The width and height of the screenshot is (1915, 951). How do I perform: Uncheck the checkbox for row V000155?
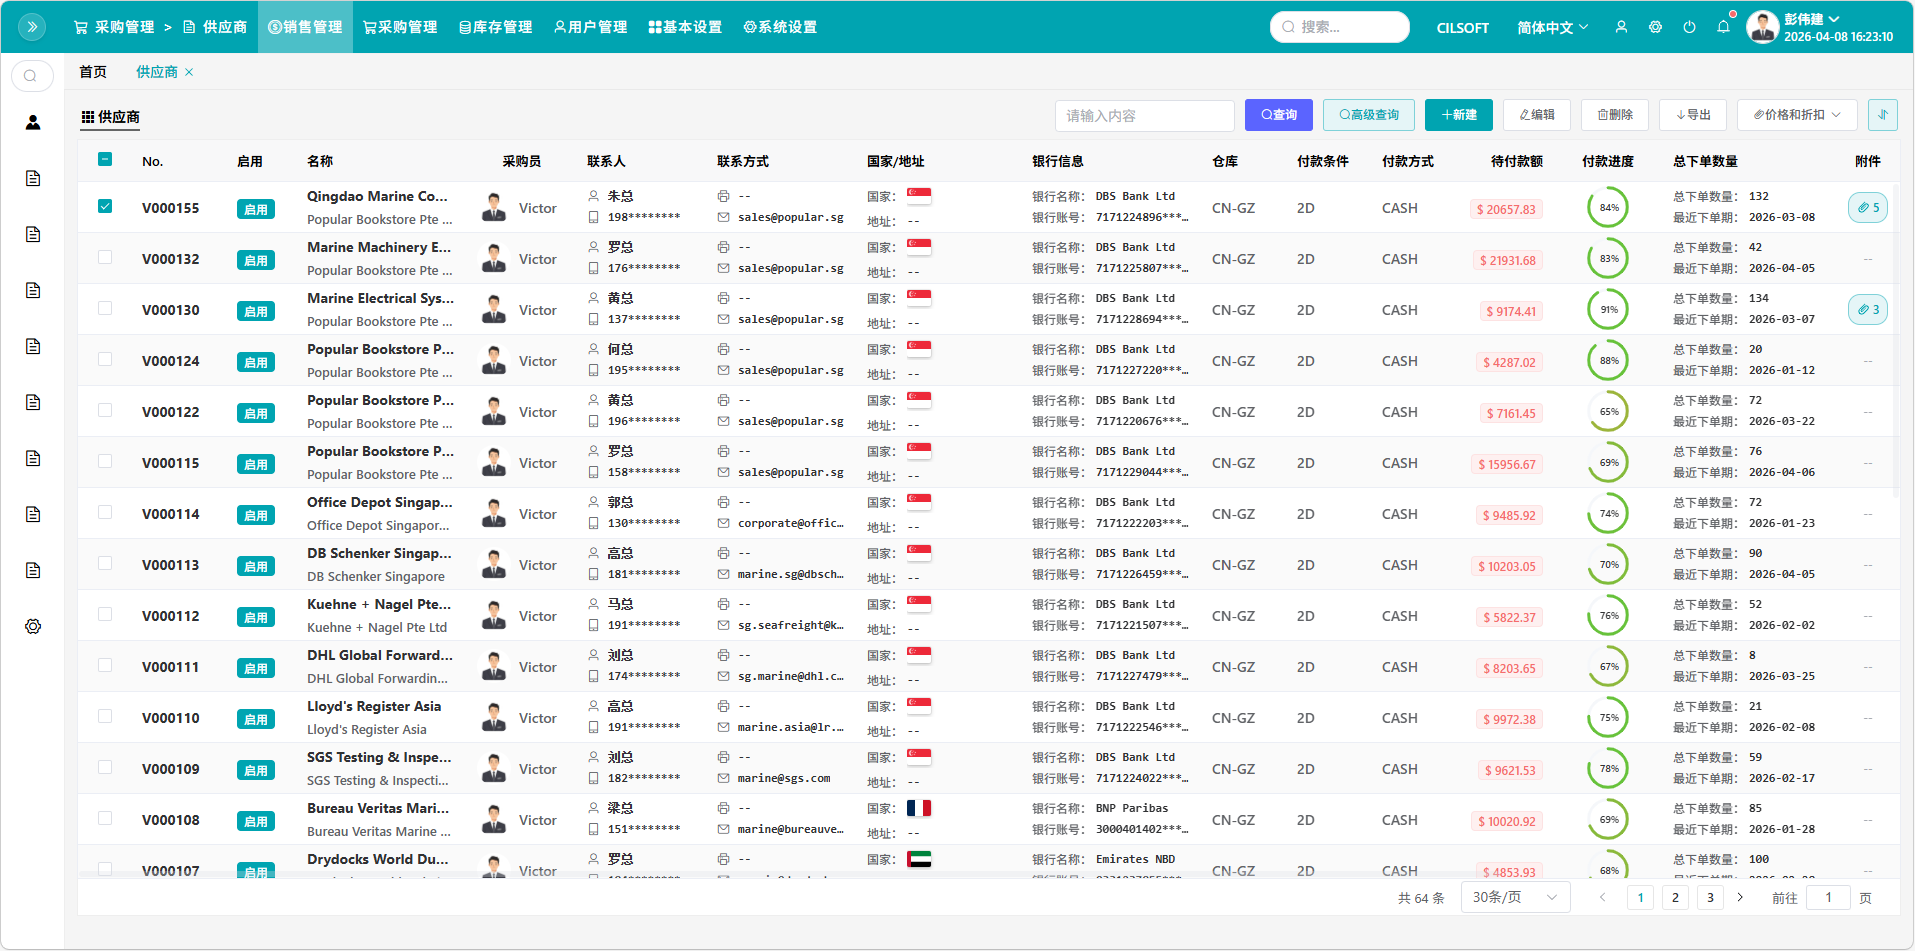coord(105,206)
